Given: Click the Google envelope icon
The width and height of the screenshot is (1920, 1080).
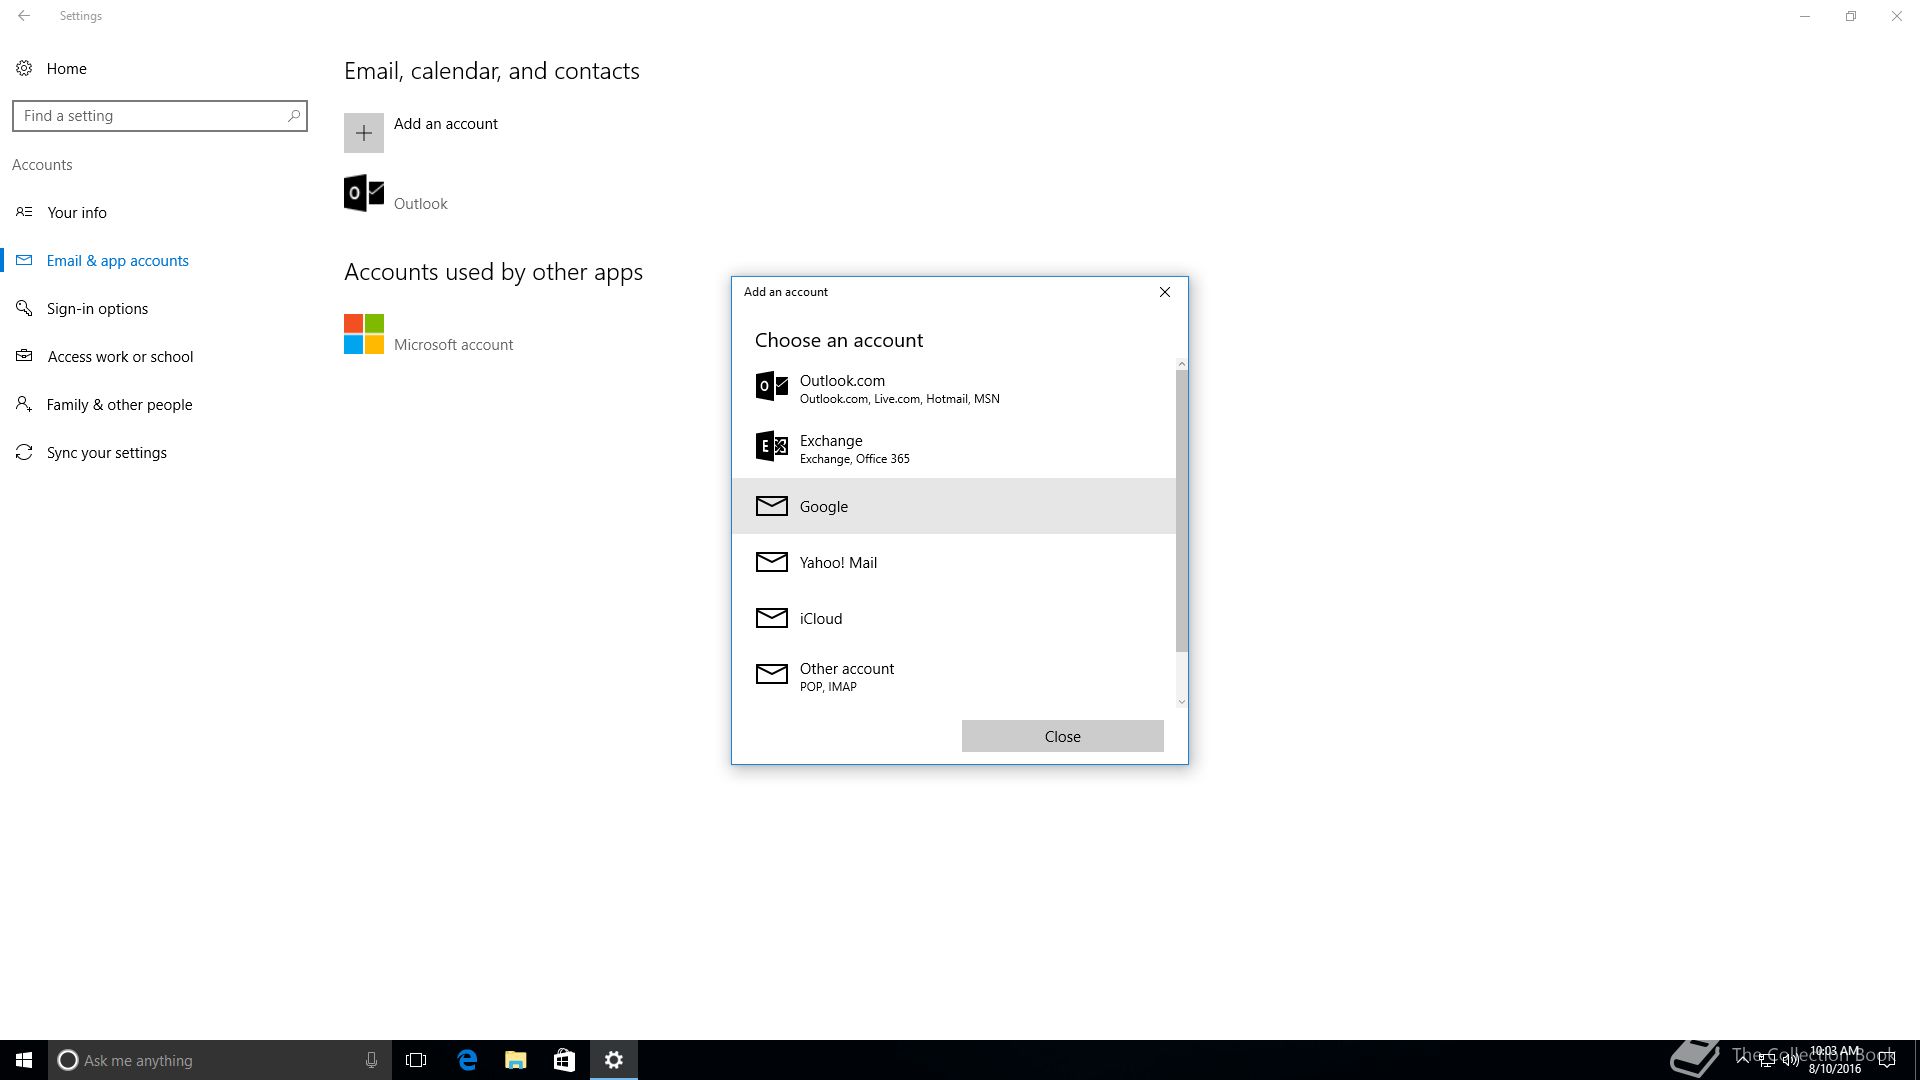Looking at the screenshot, I should pos(771,506).
